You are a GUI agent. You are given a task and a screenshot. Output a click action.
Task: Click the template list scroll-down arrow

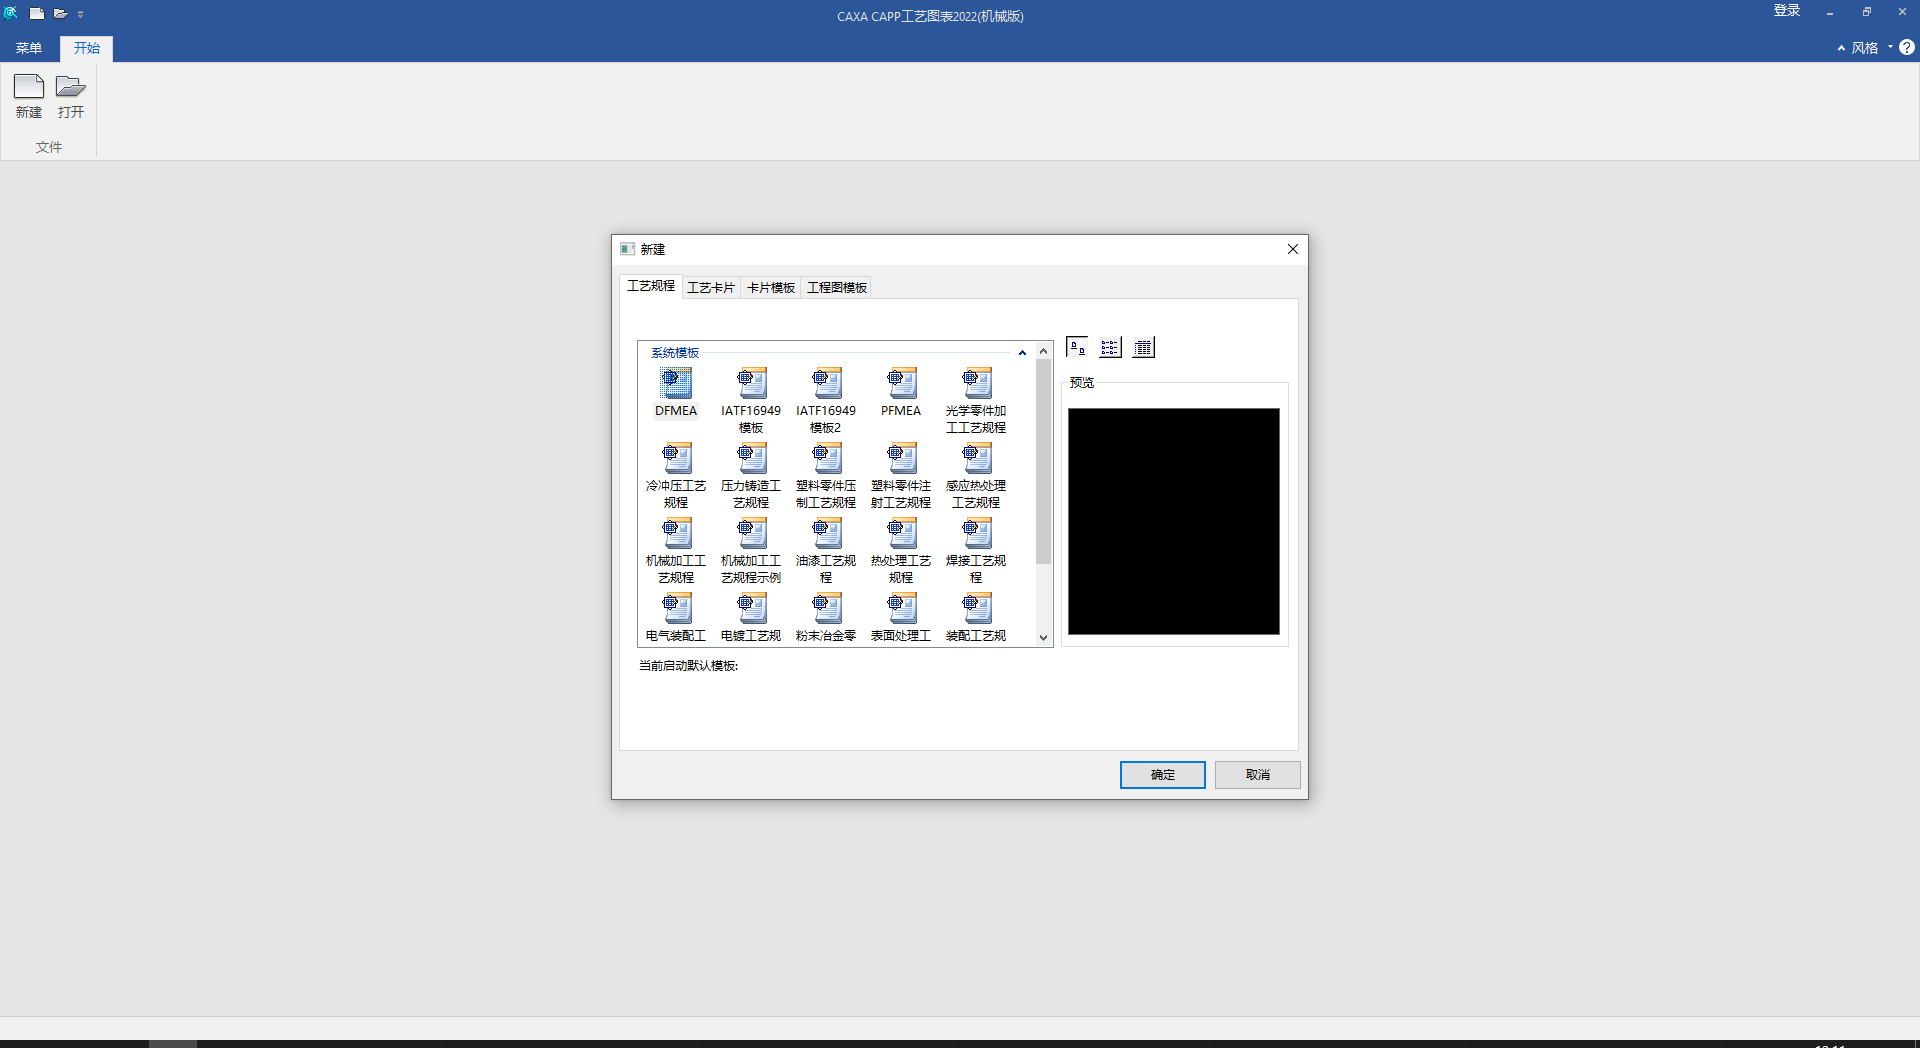coord(1043,638)
